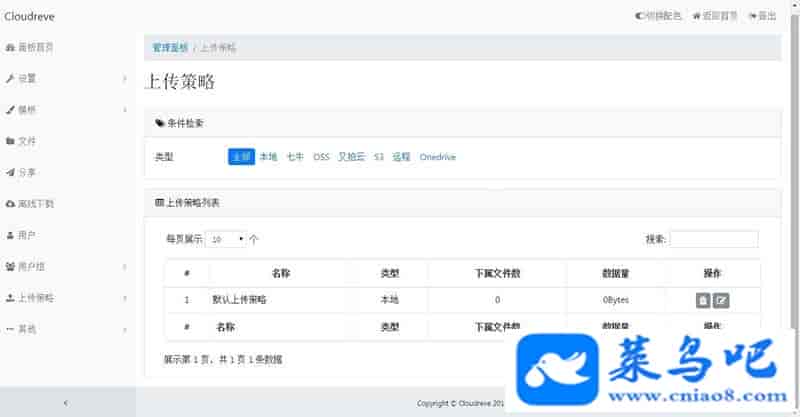Click the 搜索 search input field

coord(713,239)
